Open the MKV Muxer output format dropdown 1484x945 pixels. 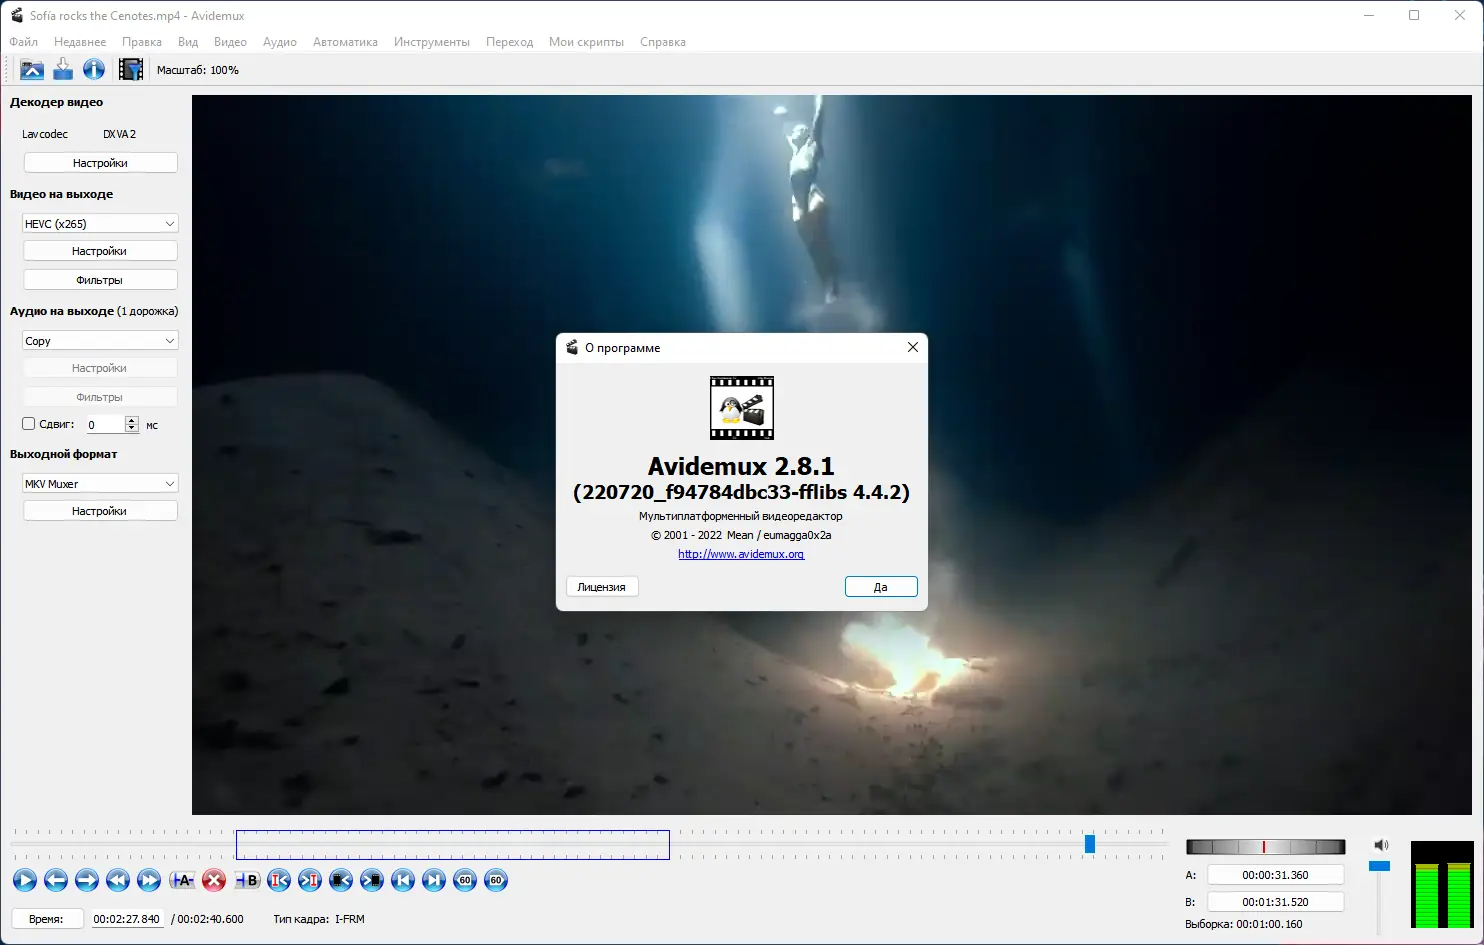tap(99, 483)
